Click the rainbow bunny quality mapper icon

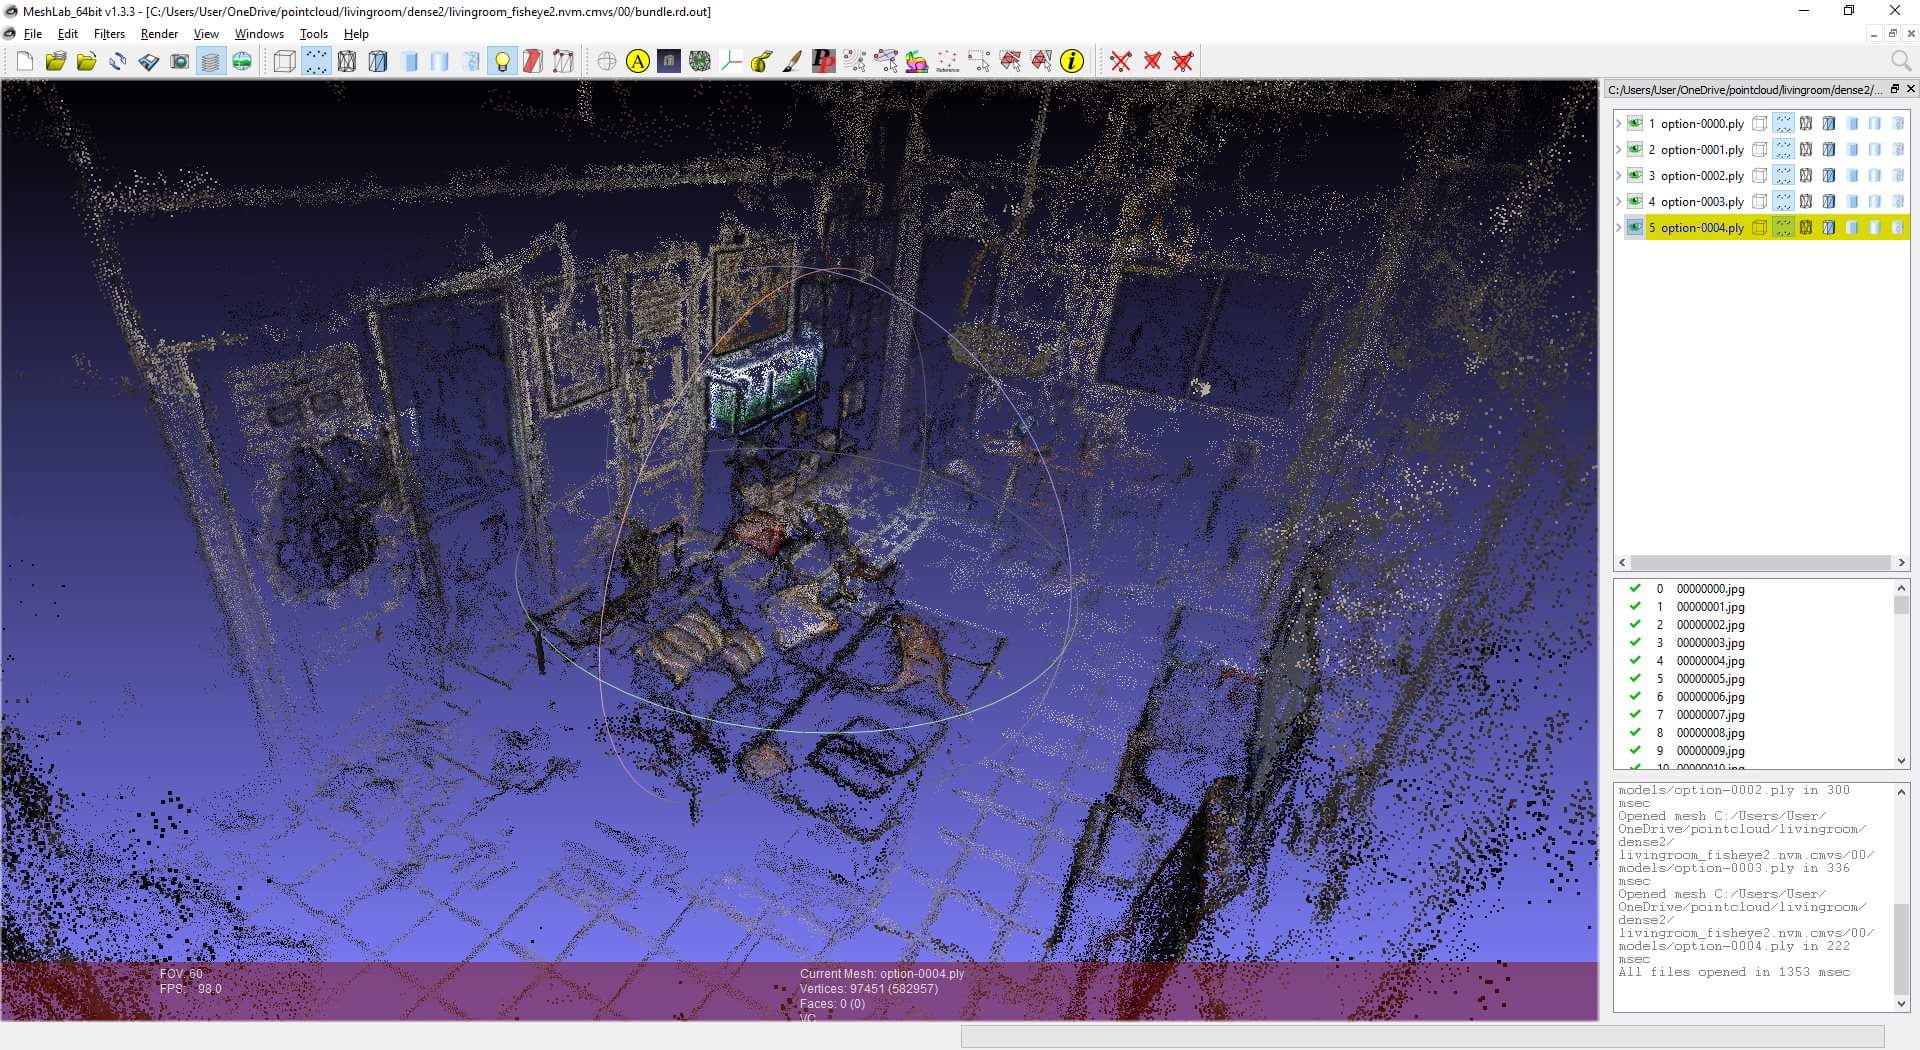tap(916, 62)
